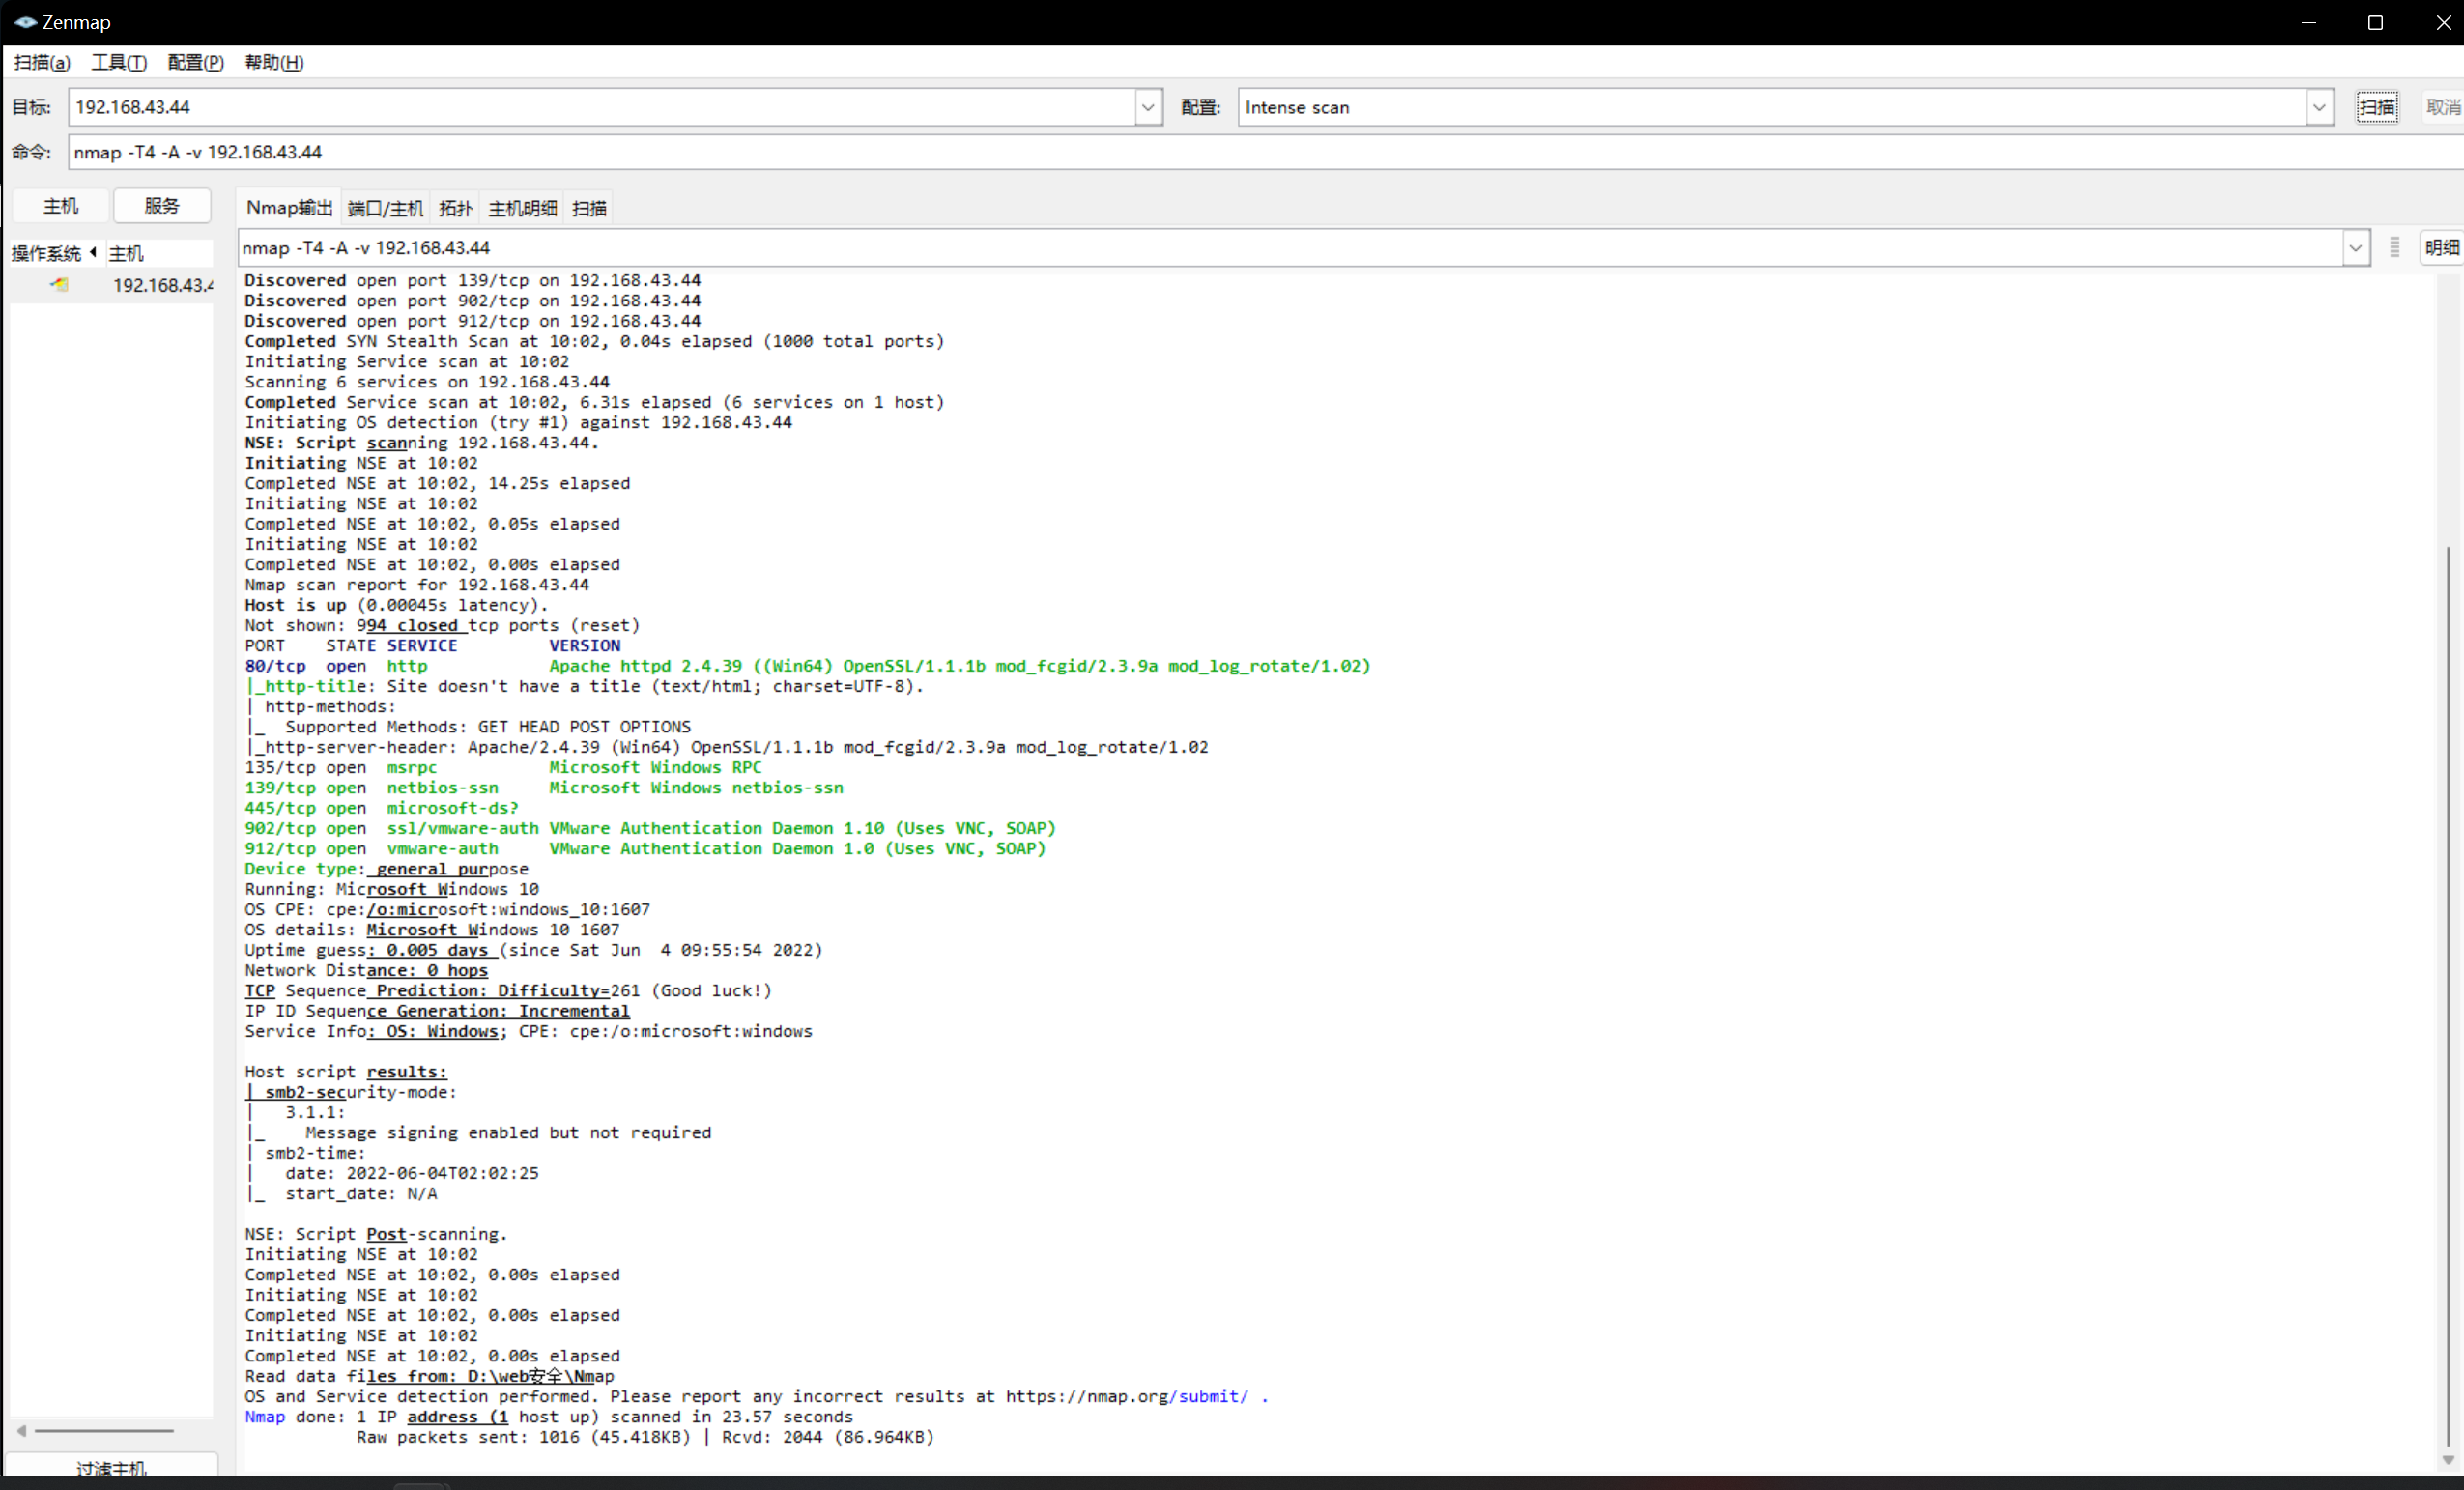Image resolution: width=2464 pixels, height=1490 pixels.
Task: Toggle the 服务 services view button
Action: tap(162, 206)
